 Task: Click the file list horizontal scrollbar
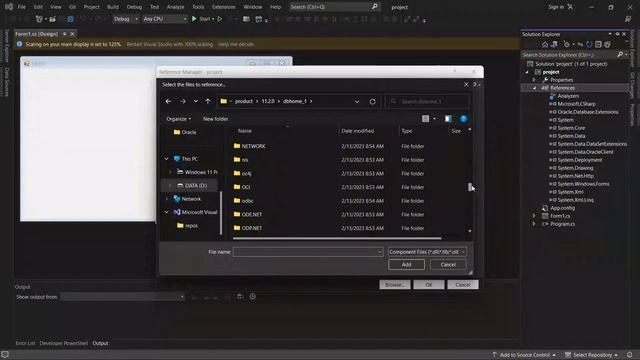(x=337, y=238)
